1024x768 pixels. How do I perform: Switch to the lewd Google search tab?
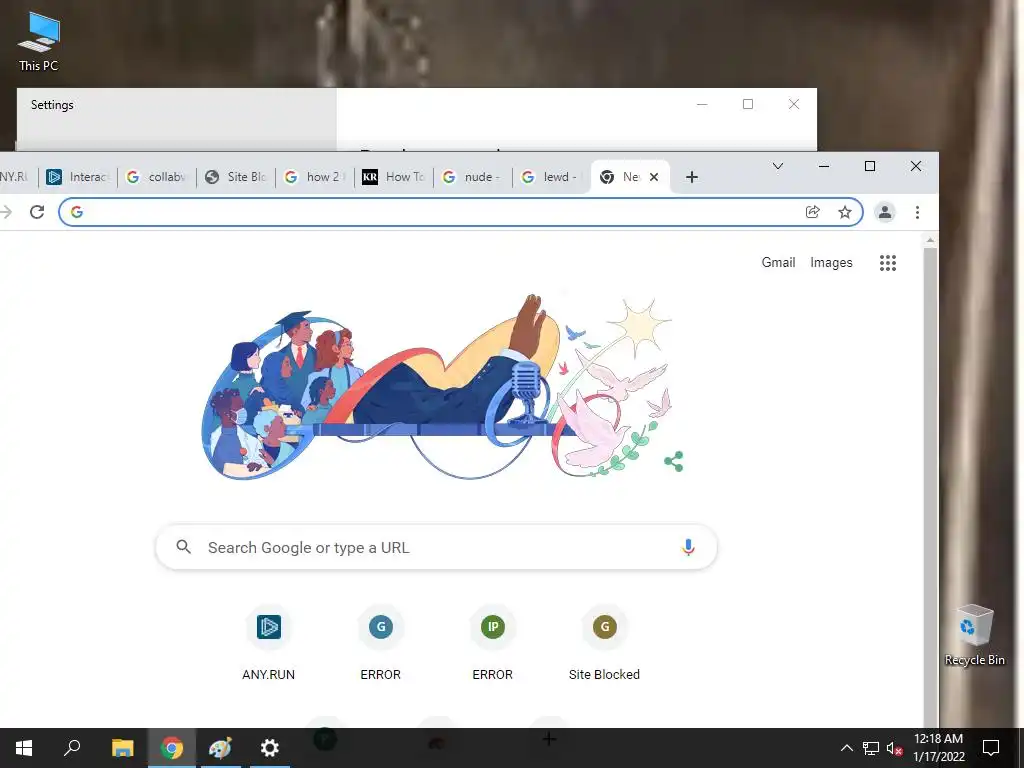click(x=552, y=177)
